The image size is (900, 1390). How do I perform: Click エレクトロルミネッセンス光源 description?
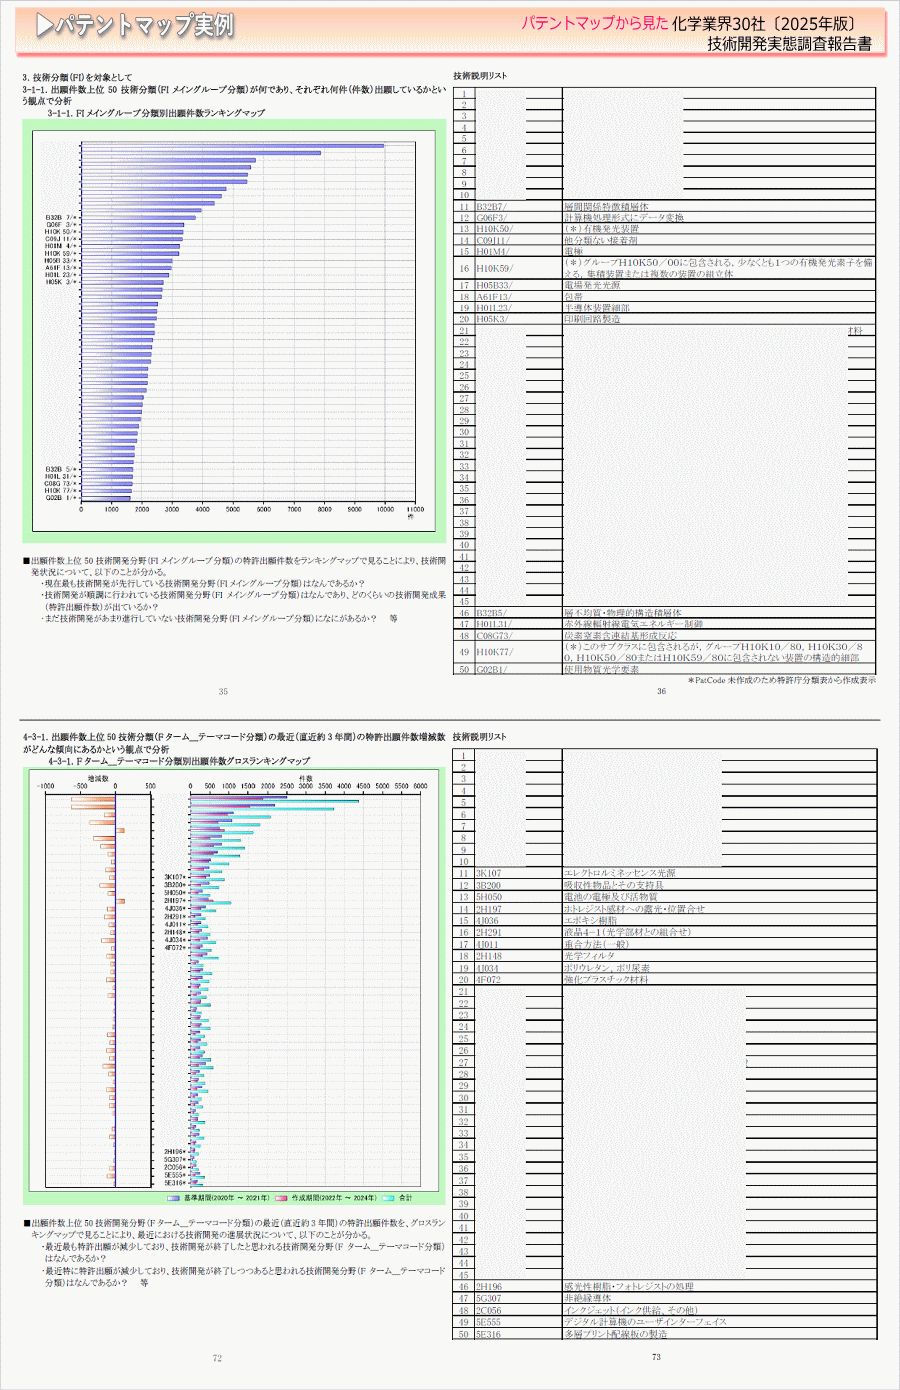pos(620,873)
